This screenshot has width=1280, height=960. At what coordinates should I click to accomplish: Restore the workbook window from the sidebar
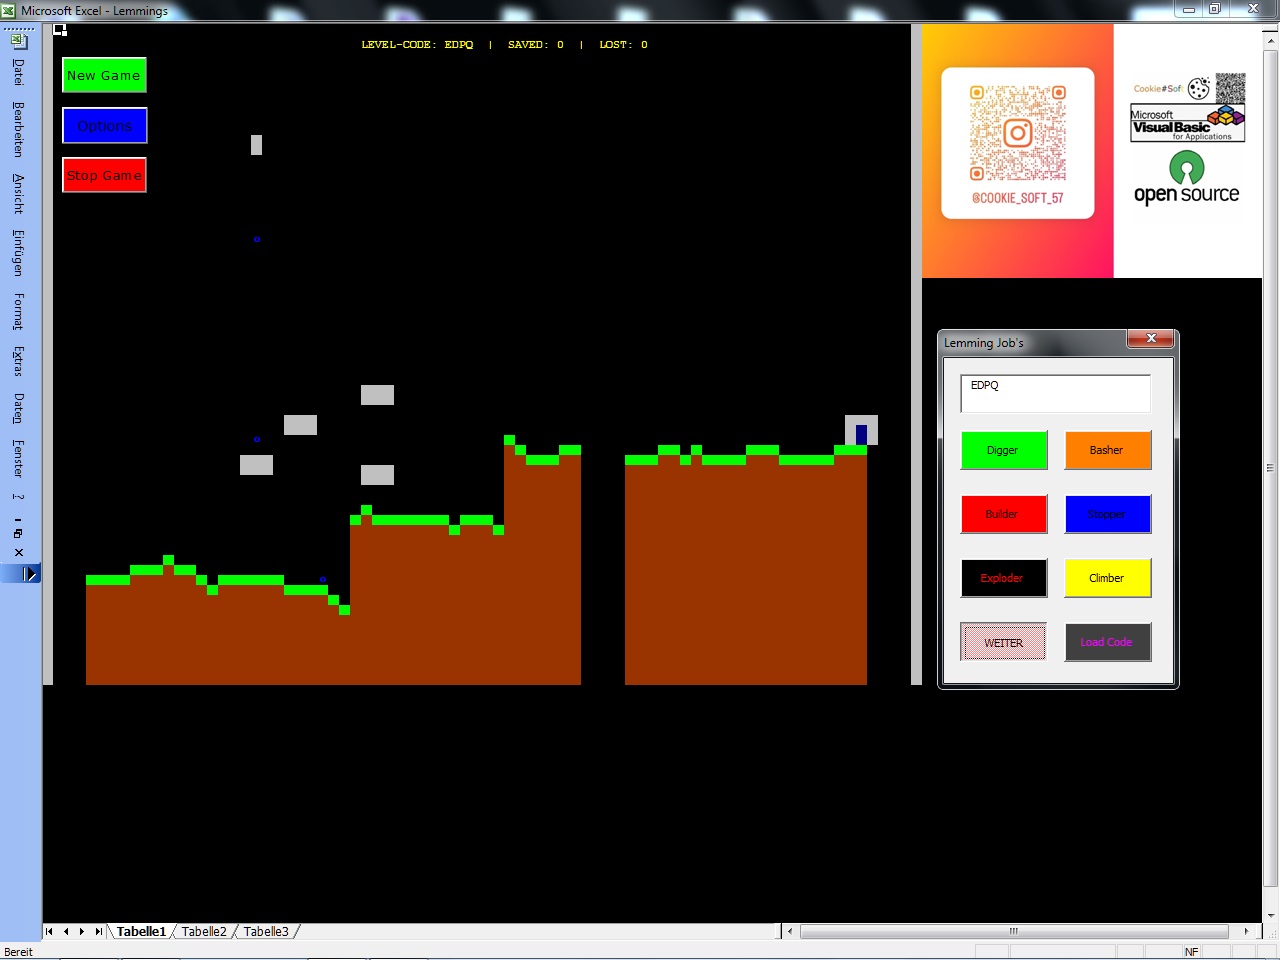tap(18, 534)
